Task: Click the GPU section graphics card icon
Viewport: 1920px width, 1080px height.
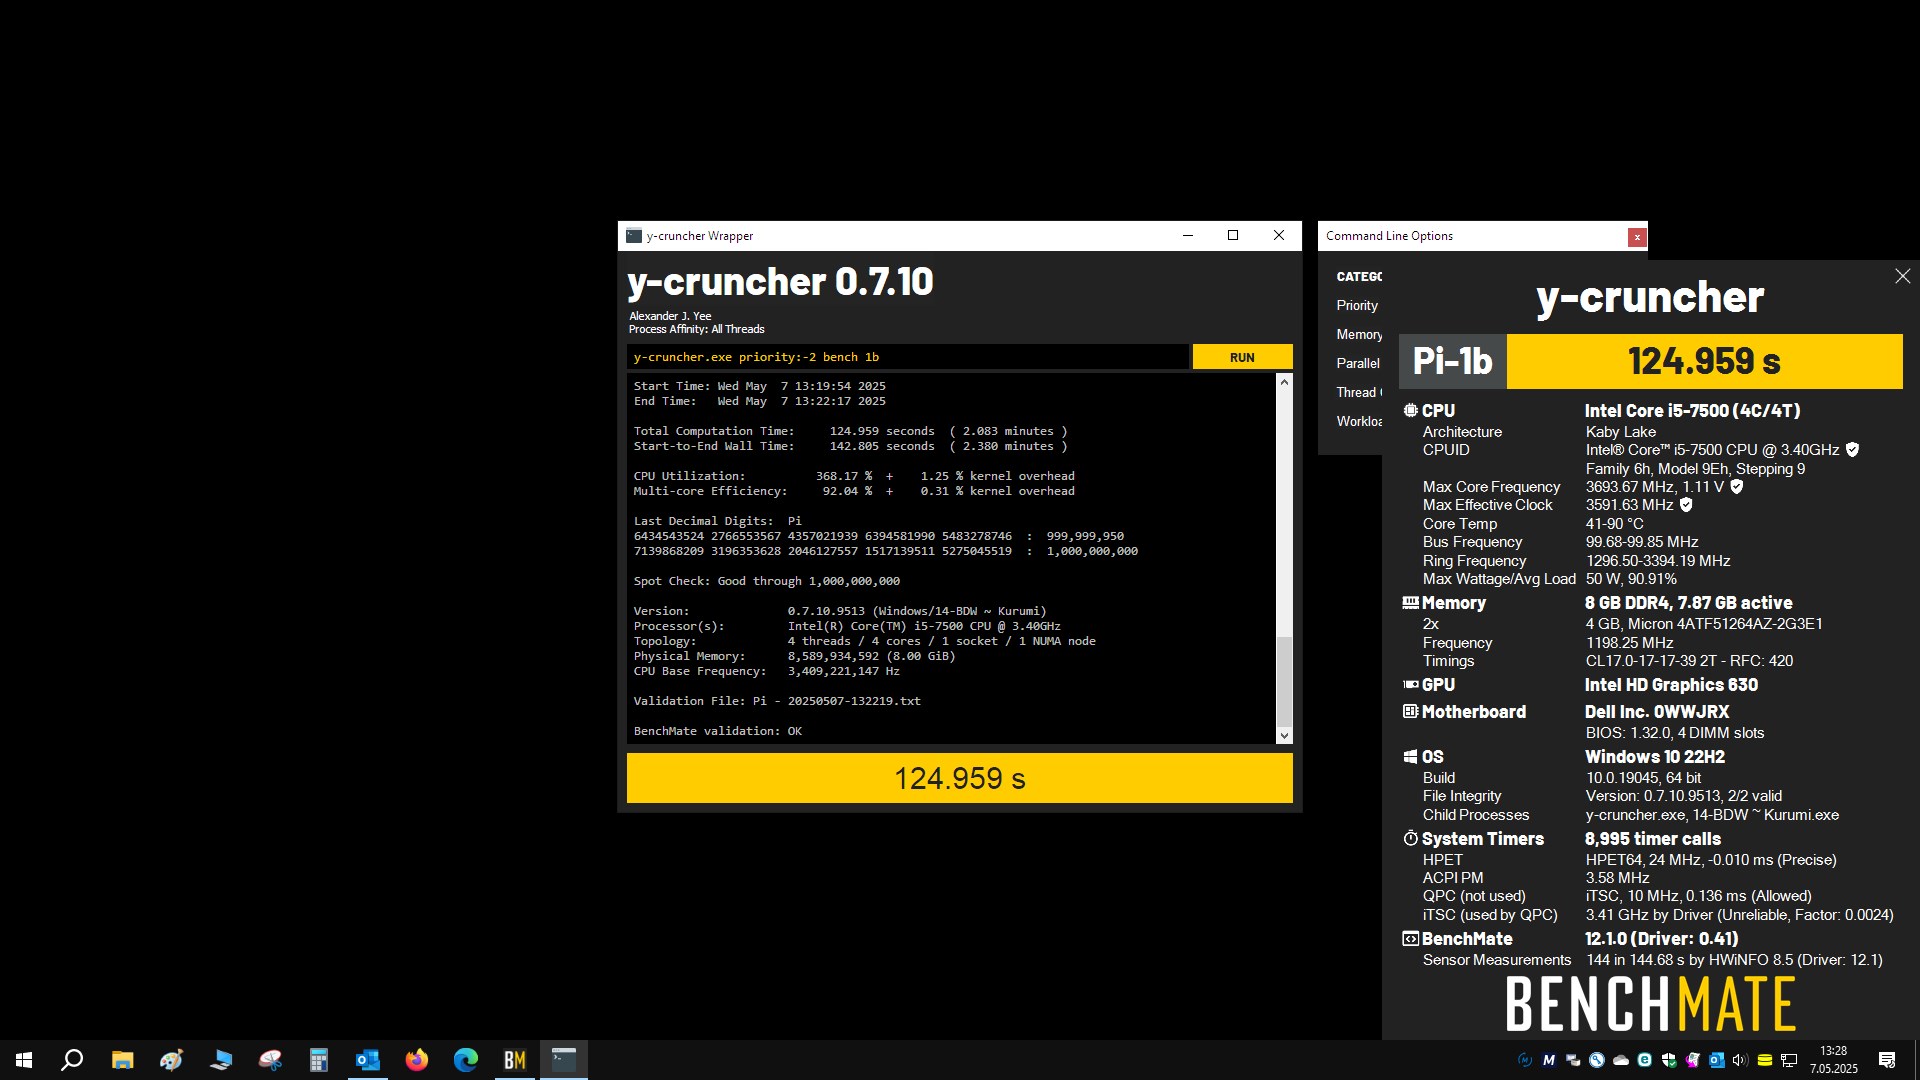Action: pyautogui.click(x=1410, y=685)
